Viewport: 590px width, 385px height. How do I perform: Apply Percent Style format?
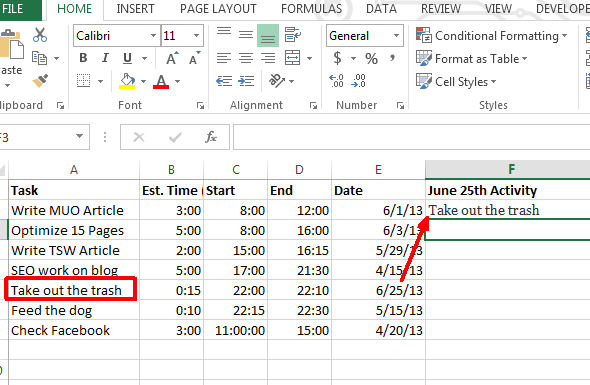click(x=371, y=58)
